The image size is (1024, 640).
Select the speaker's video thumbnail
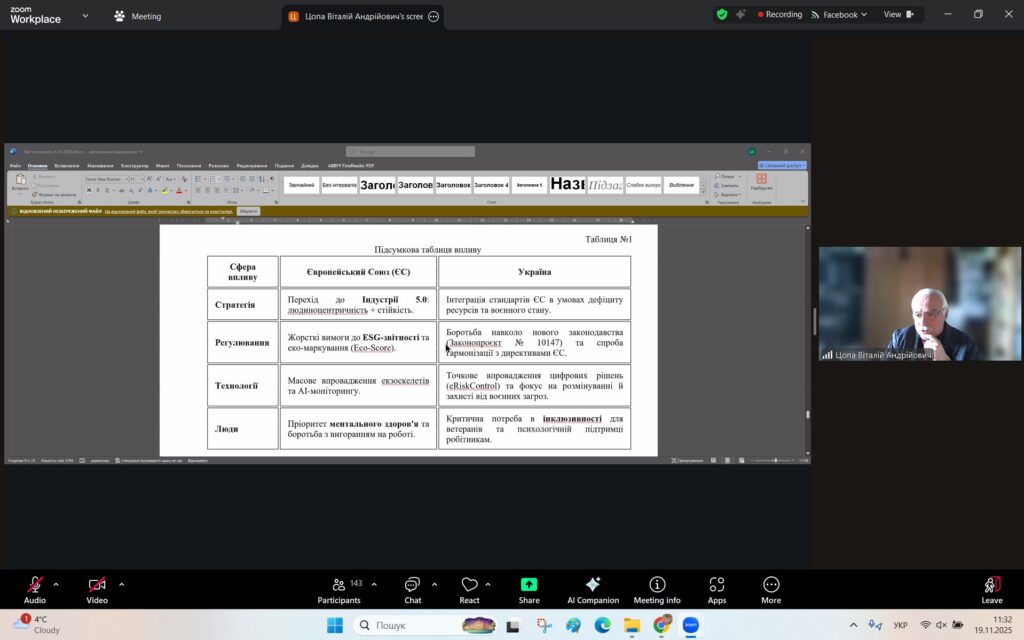(920, 303)
